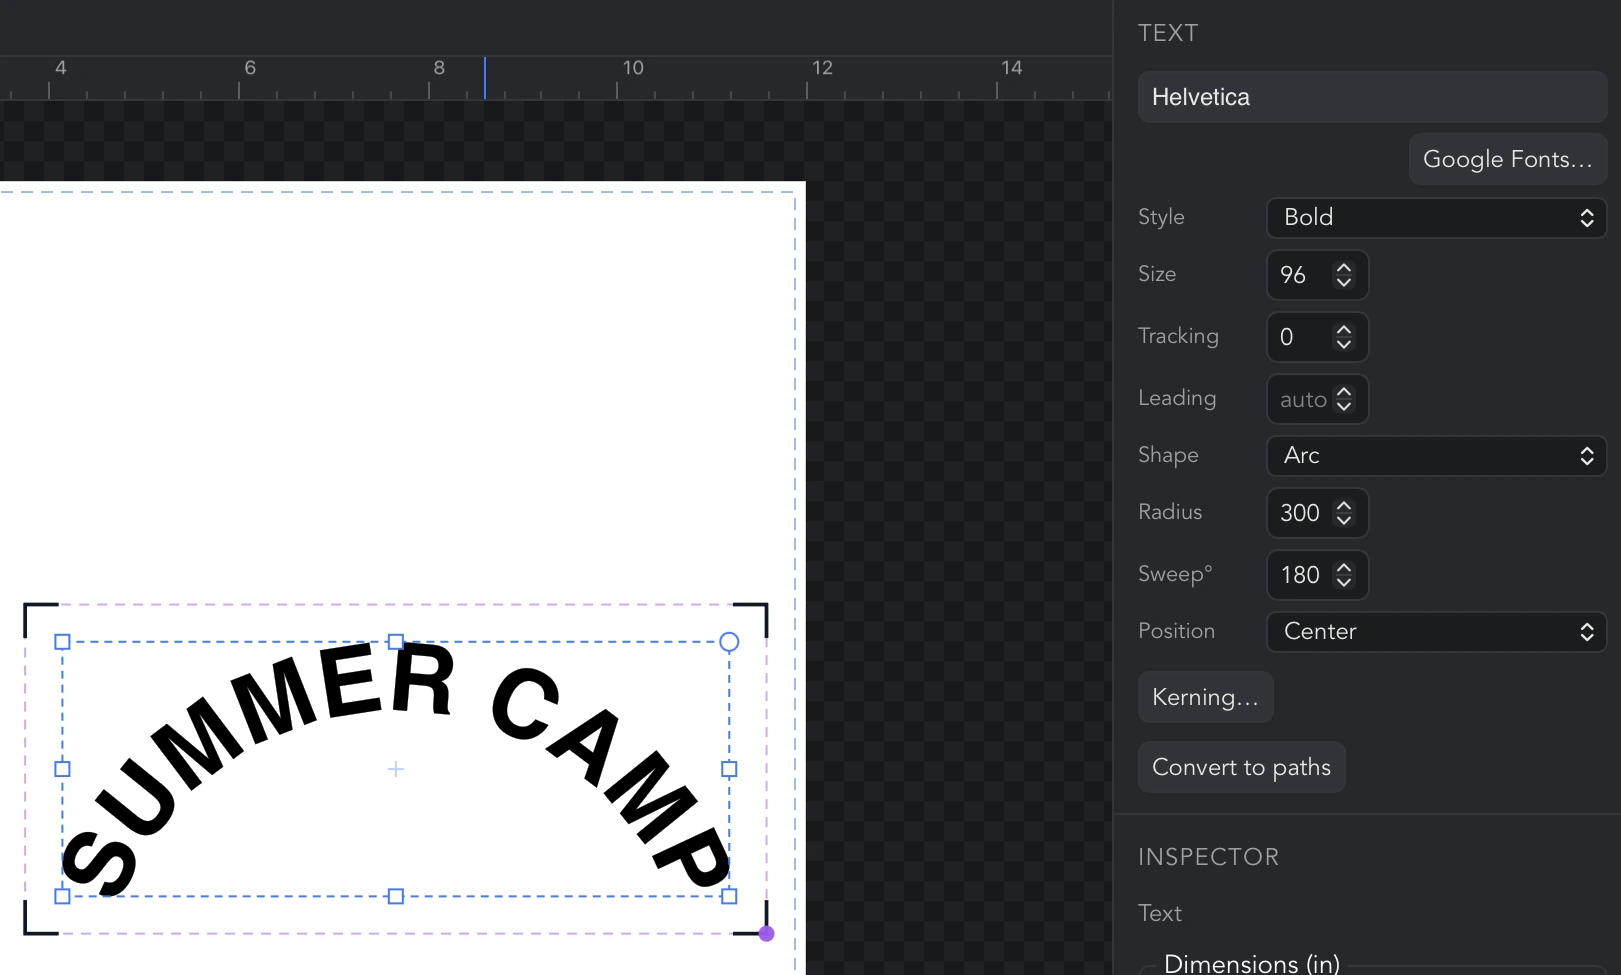This screenshot has width=1621, height=975.
Task: Click the Leading stepper arrows
Action: 1344,399
